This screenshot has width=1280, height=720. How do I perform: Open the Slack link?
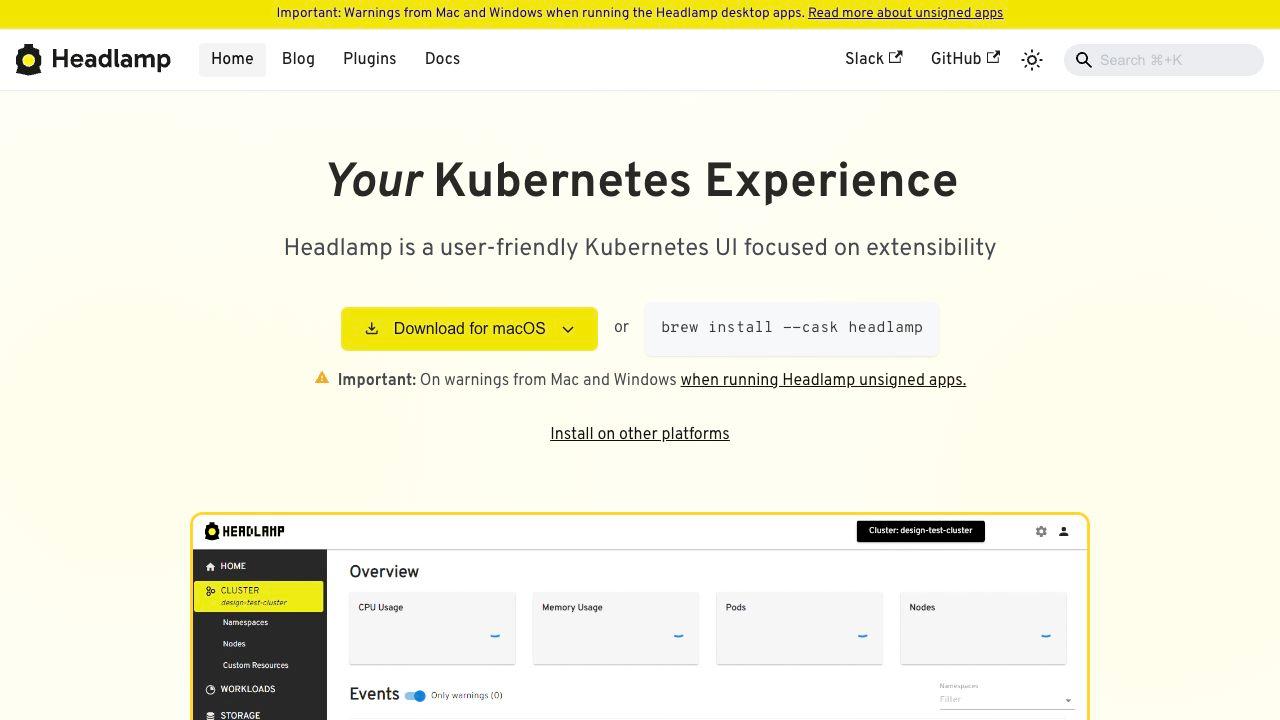873,59
